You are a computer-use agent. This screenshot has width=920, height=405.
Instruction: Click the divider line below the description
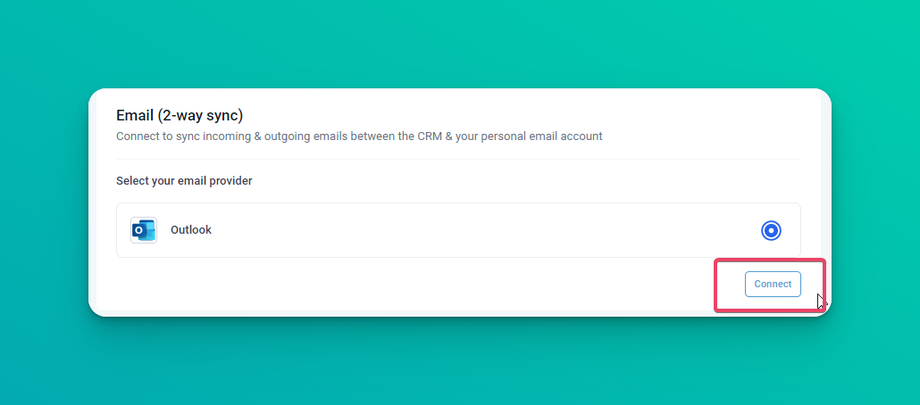(x=458, y=159)
